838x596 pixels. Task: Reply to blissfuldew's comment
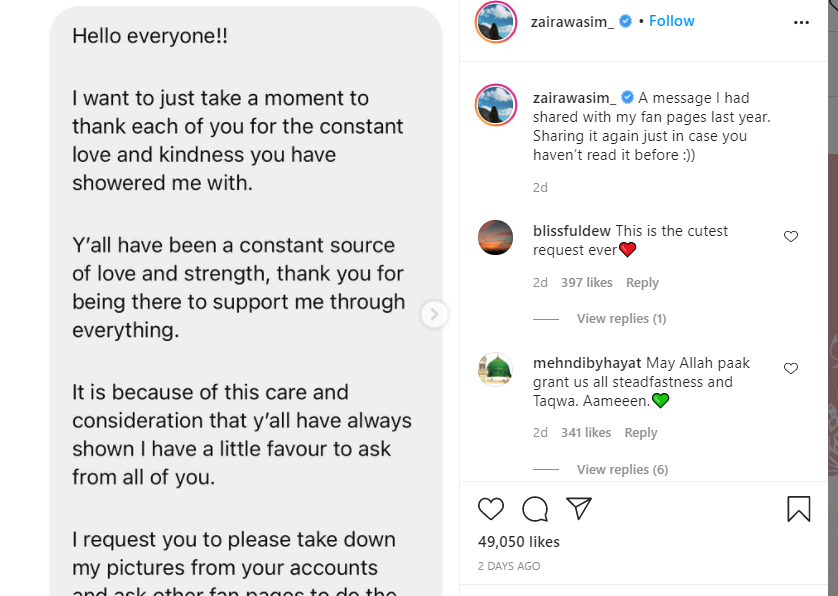(x=642, y=283)
